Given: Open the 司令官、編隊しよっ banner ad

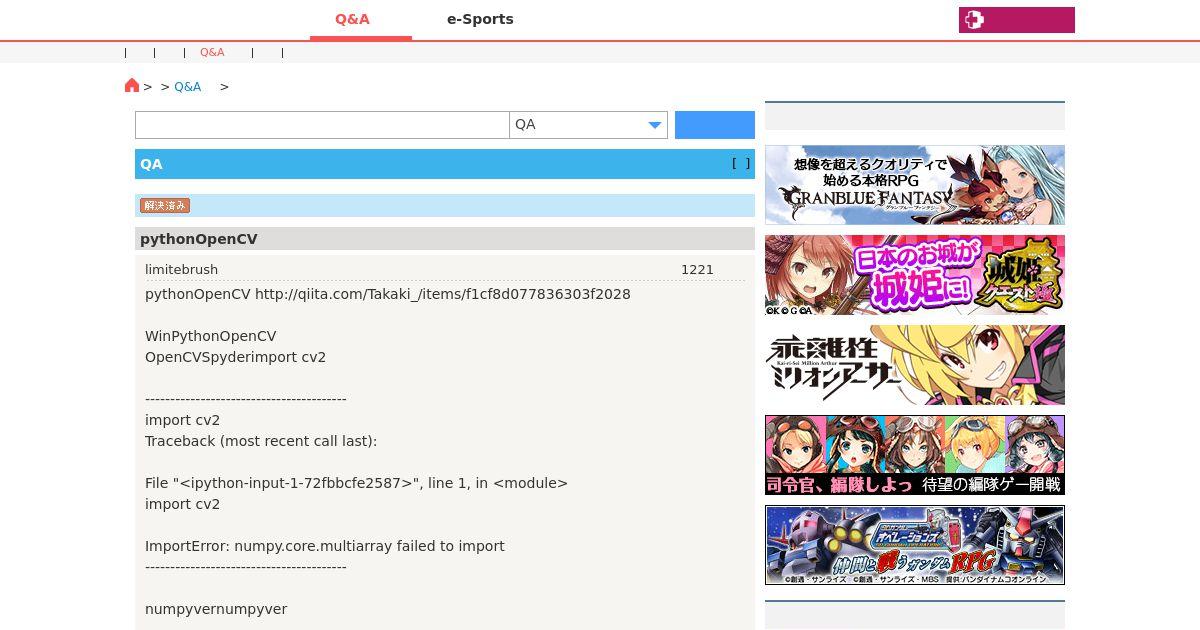Looking at the screenshot, I should click(x=915, y=455).
